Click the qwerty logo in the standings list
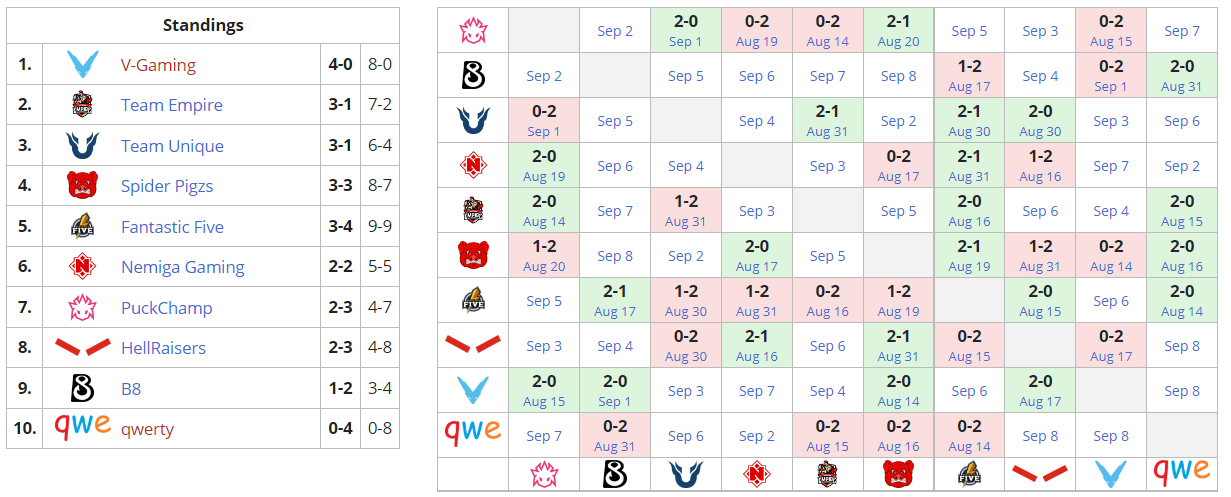Viewport: 1231px width, 497px height. (82, 427)
